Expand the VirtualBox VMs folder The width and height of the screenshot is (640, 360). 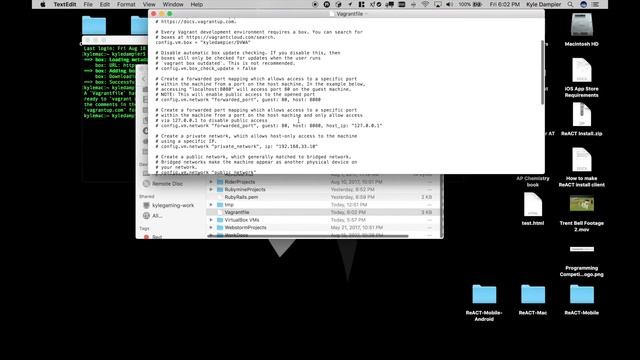click(x=211, y=220)
